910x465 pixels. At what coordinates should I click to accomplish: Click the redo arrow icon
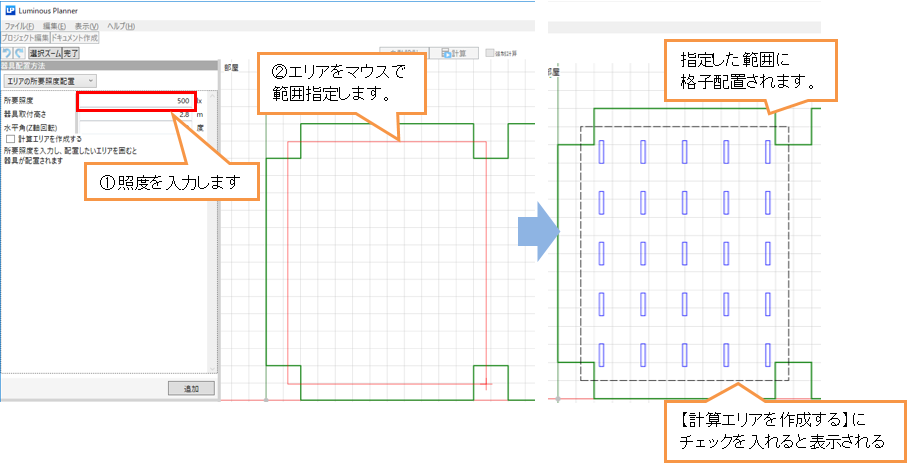[x=20, y=52]
